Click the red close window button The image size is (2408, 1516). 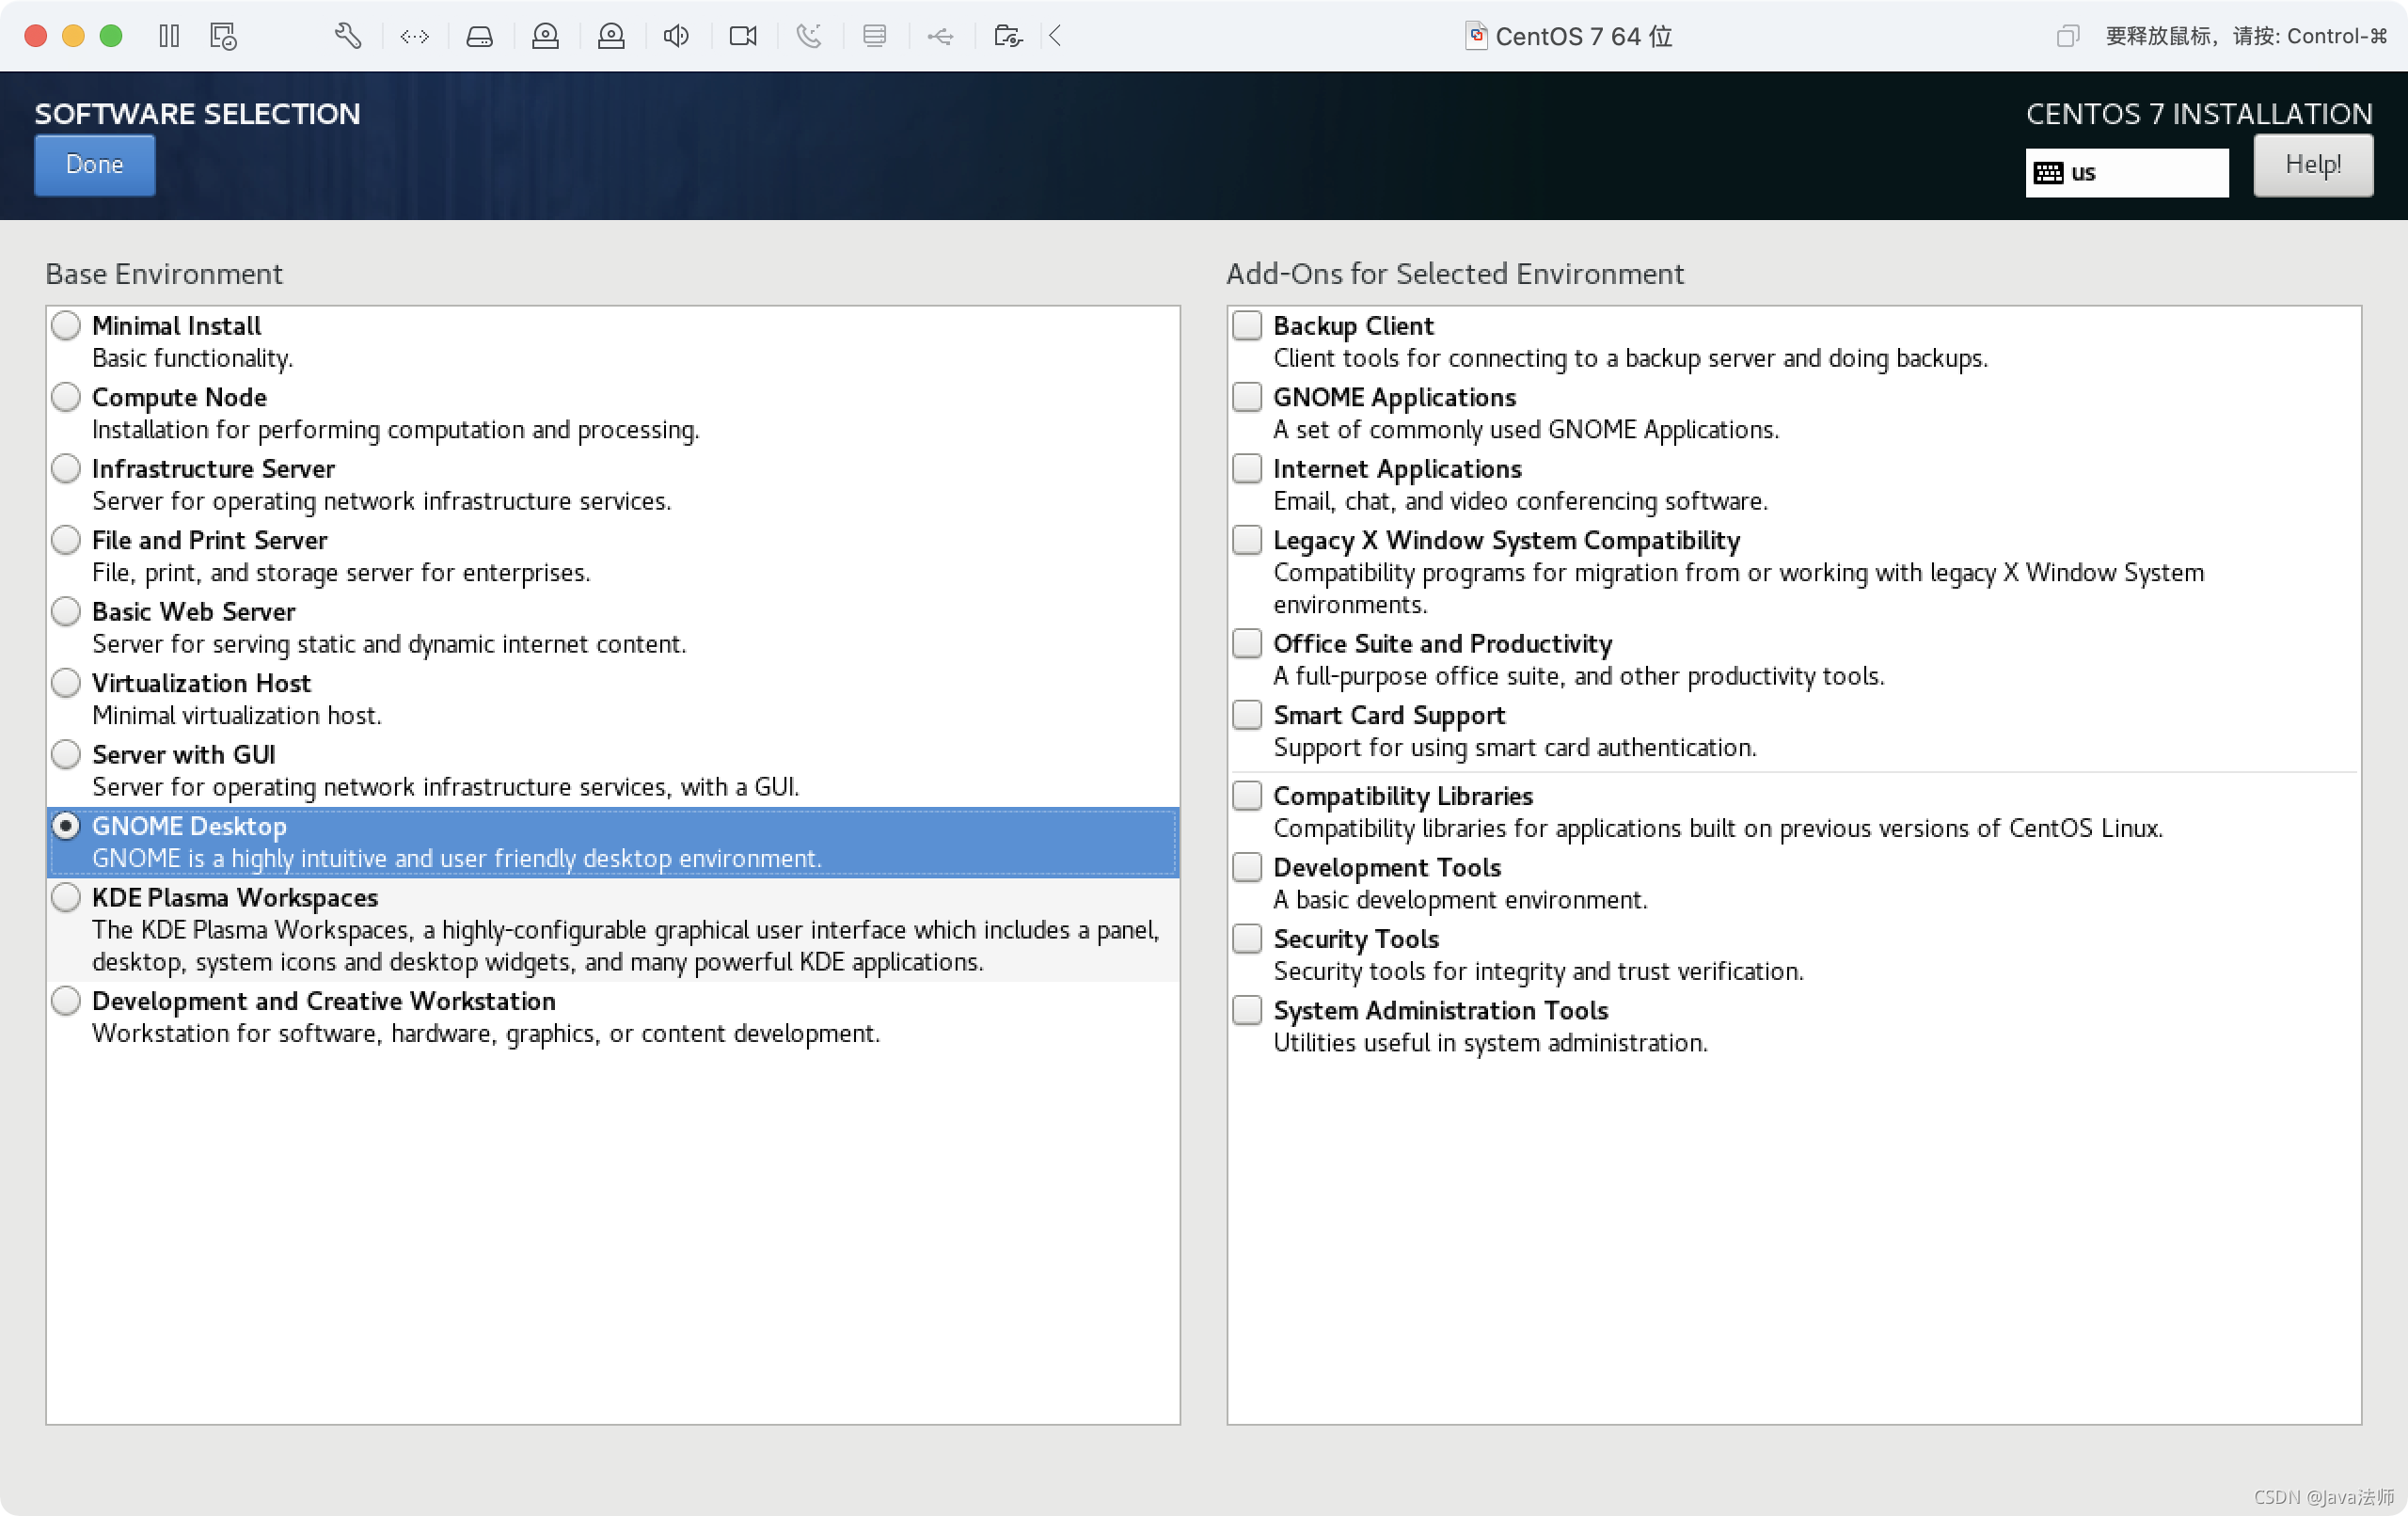[x=36, y=36]
